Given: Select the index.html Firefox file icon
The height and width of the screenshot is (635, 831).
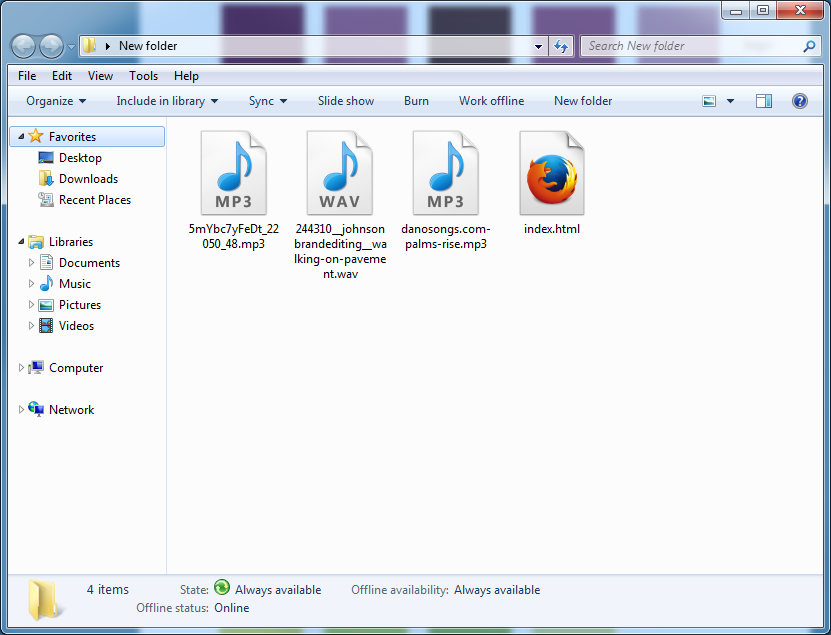Looking at the screenshot, I should [552, 173].
